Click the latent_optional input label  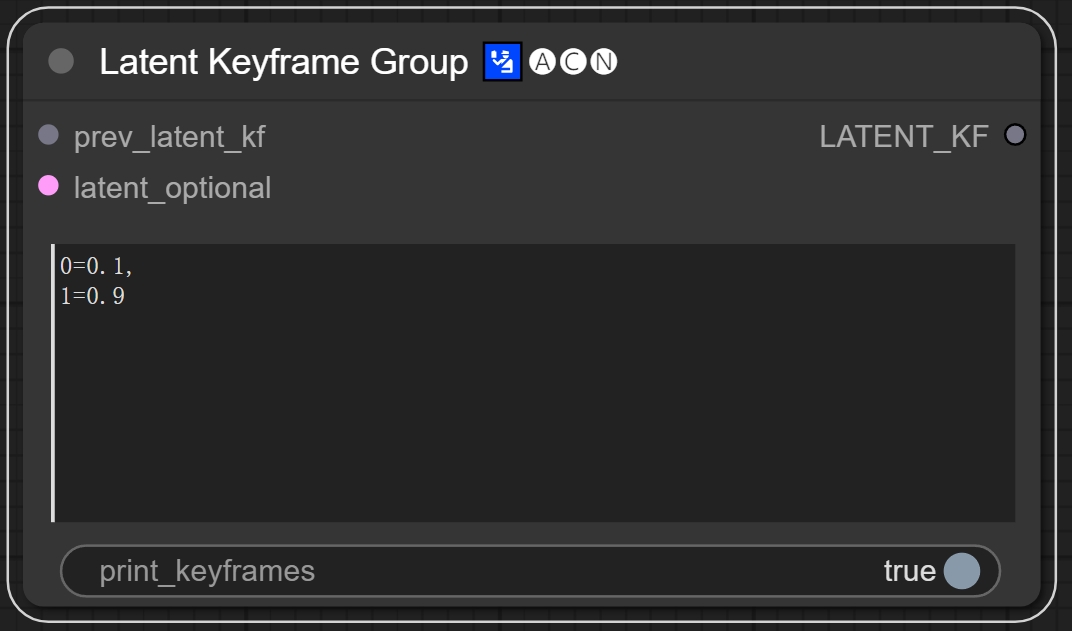point(172,188)
